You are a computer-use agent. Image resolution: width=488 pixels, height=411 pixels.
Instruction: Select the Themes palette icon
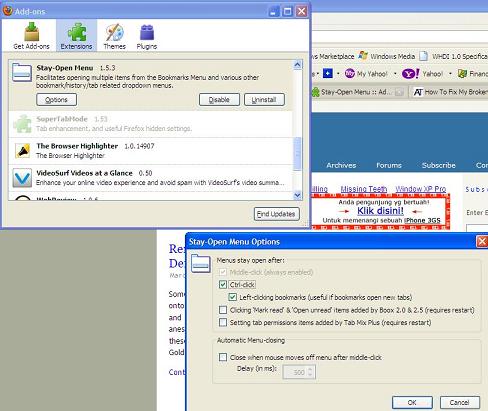point(115,32)
